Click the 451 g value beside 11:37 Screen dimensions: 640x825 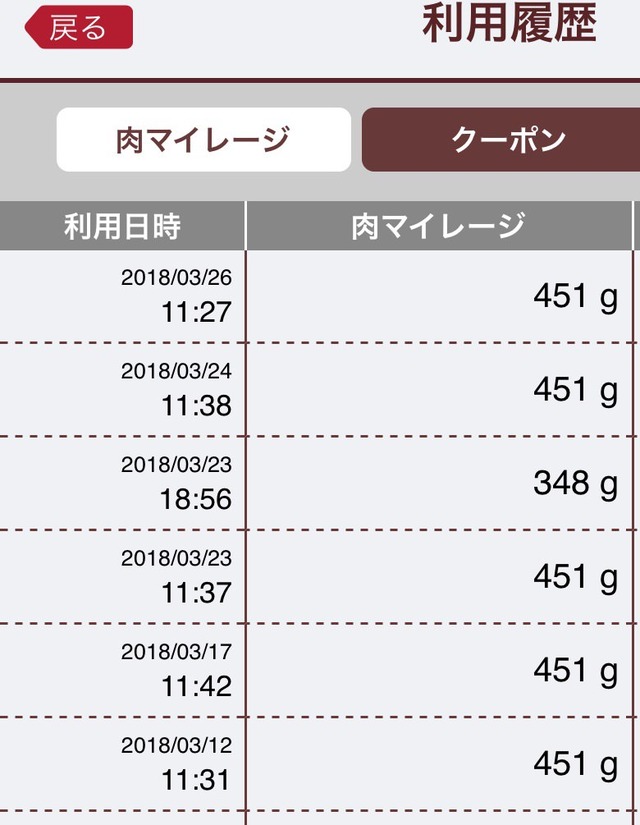[574, 577]
